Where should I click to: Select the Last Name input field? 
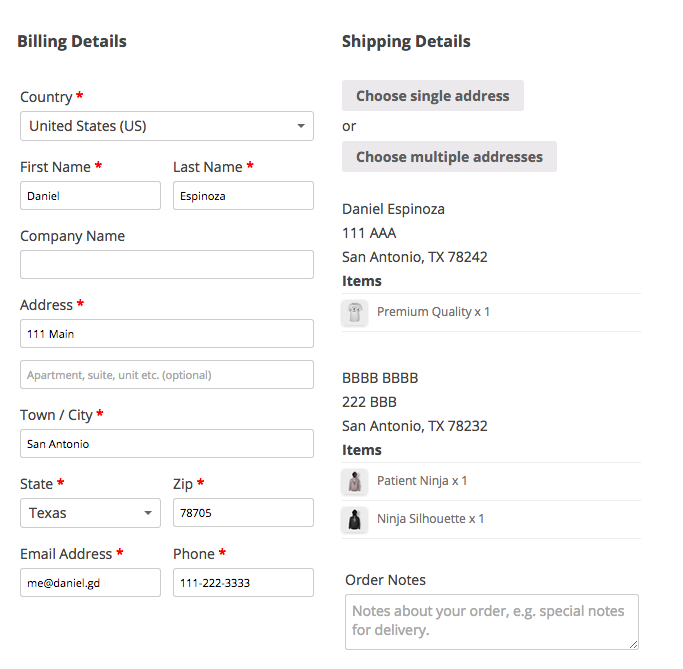pyautogui.click(x=243, y=196)
